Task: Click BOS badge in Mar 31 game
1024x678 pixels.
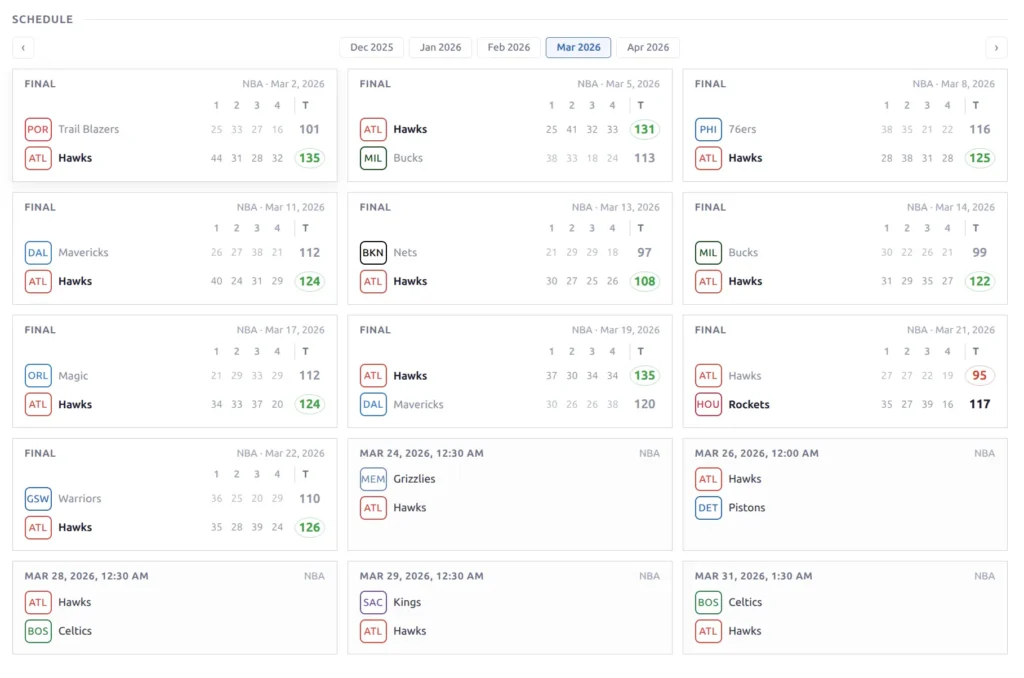Action: tap(708, 602)
